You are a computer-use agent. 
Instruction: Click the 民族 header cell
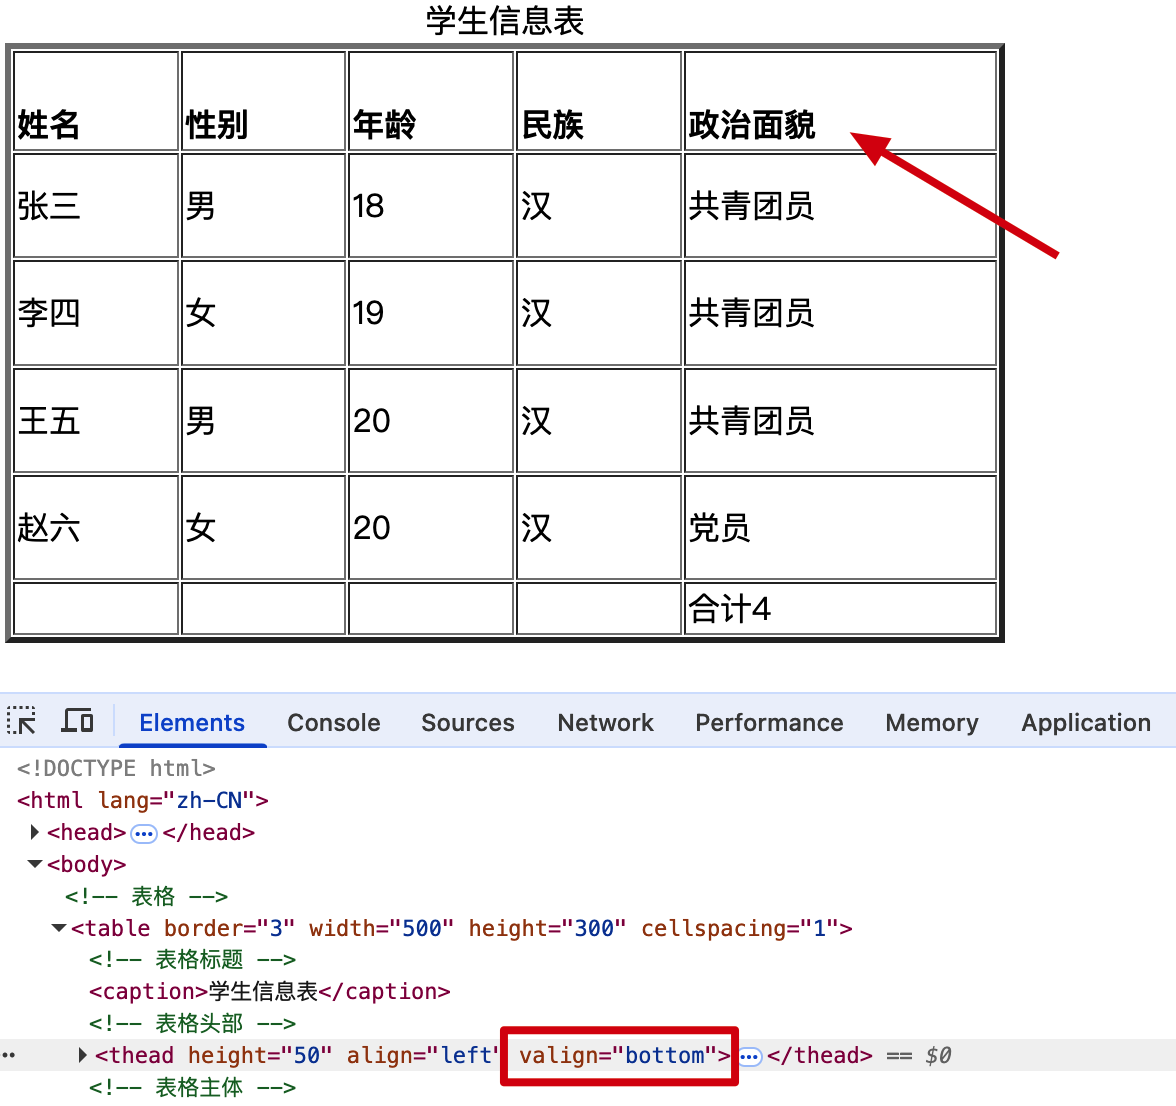pyautogui.click(x=599, y=101)
